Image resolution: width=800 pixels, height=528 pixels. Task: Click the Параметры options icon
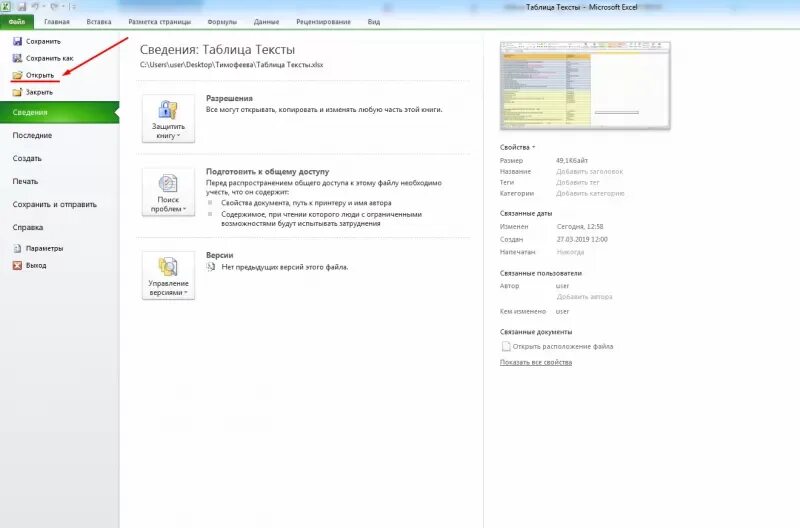17,248
